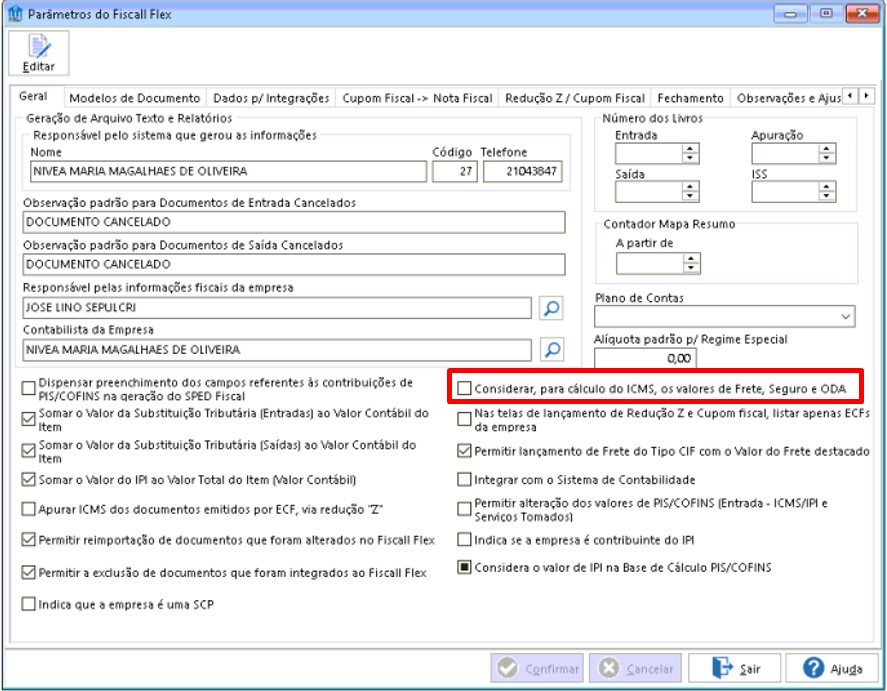Click the Nome field NIVEA MARIA MAGALHAES
Viewport: 887px width, 691px height.
pyautogui.click(x=229, y=171)
